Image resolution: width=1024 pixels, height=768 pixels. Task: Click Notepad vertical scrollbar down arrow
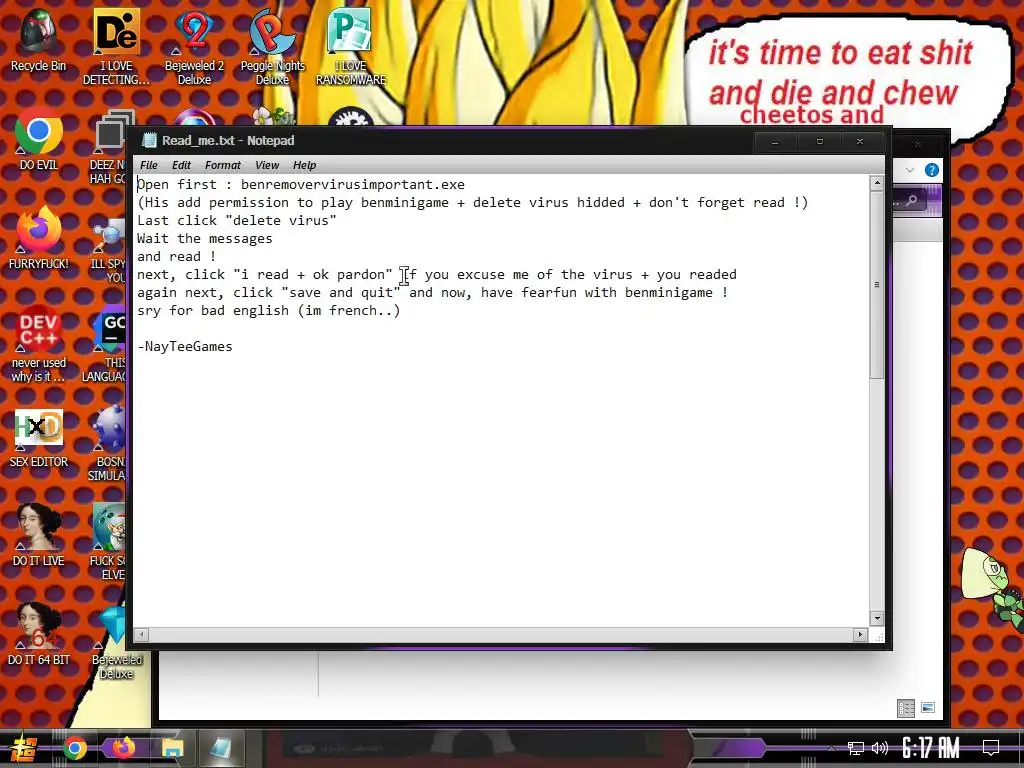(x=877, y=618)
